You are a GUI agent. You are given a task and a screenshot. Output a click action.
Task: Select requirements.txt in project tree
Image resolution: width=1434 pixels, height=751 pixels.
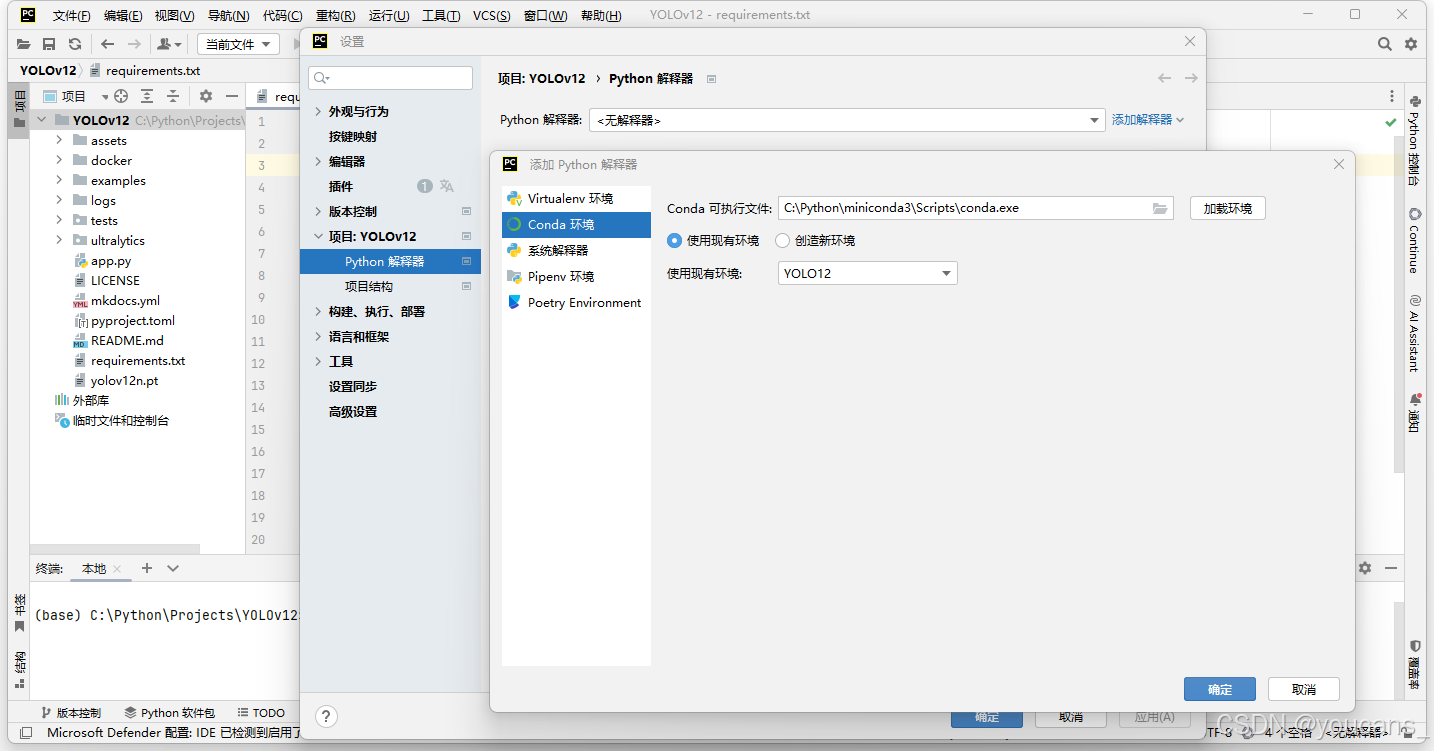[x=137, y=360]
